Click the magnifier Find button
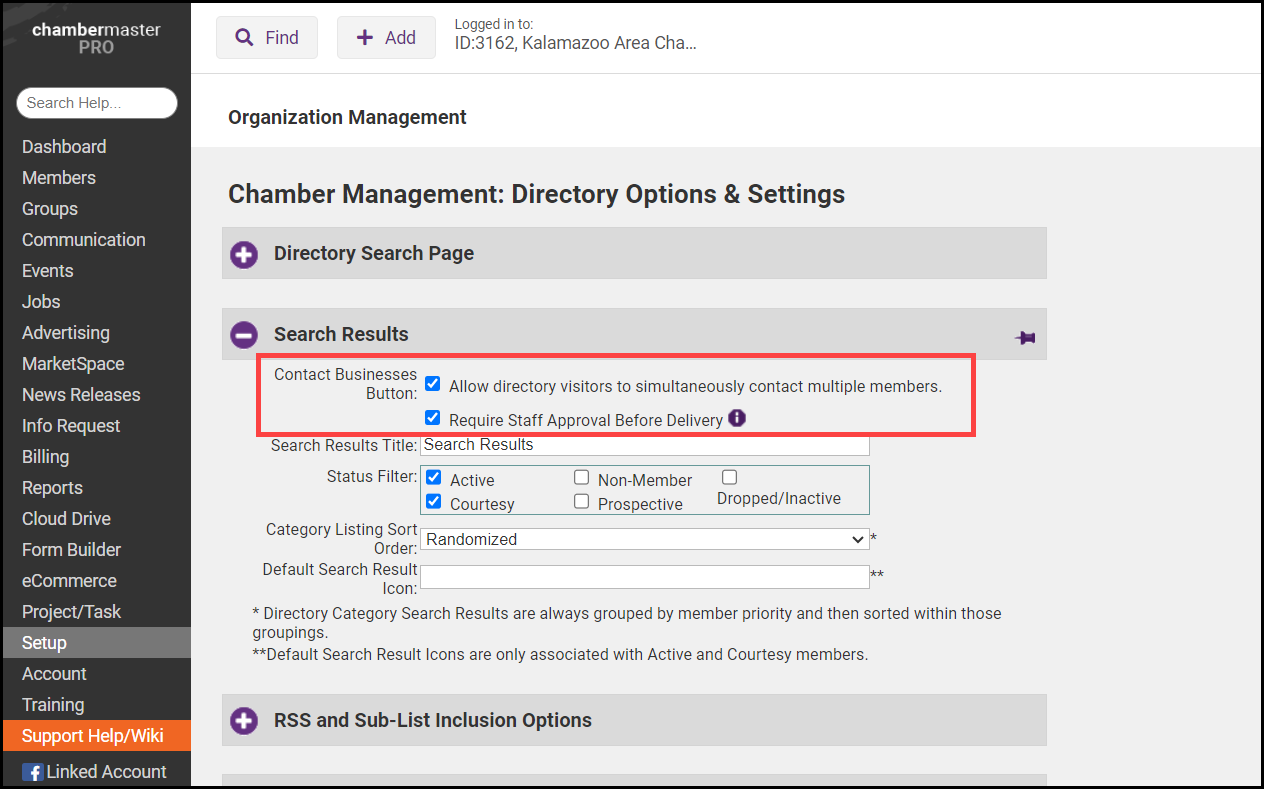Image resolution: width=1264 pixels, height=789 pixels. (x=267, y=38)
